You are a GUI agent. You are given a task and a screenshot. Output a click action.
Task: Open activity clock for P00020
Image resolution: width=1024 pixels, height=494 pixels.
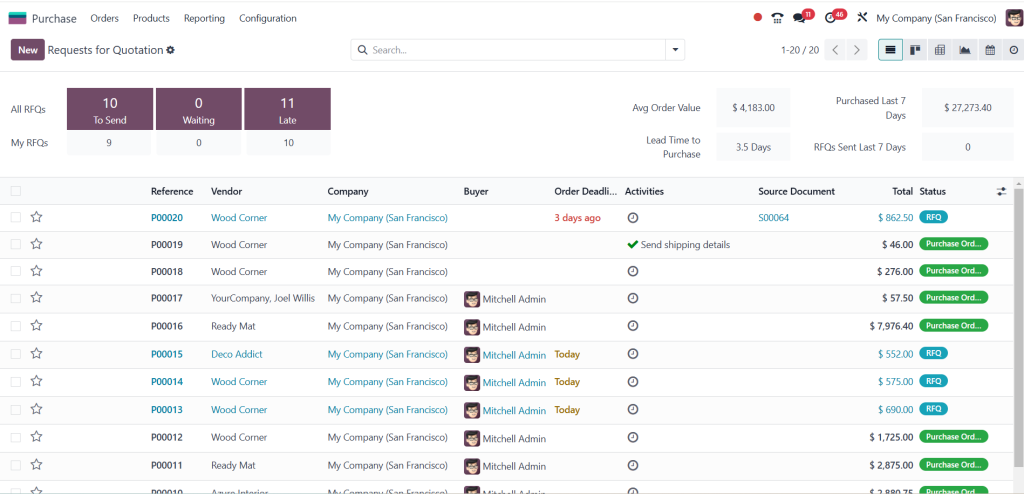click(x=632, y=218)
